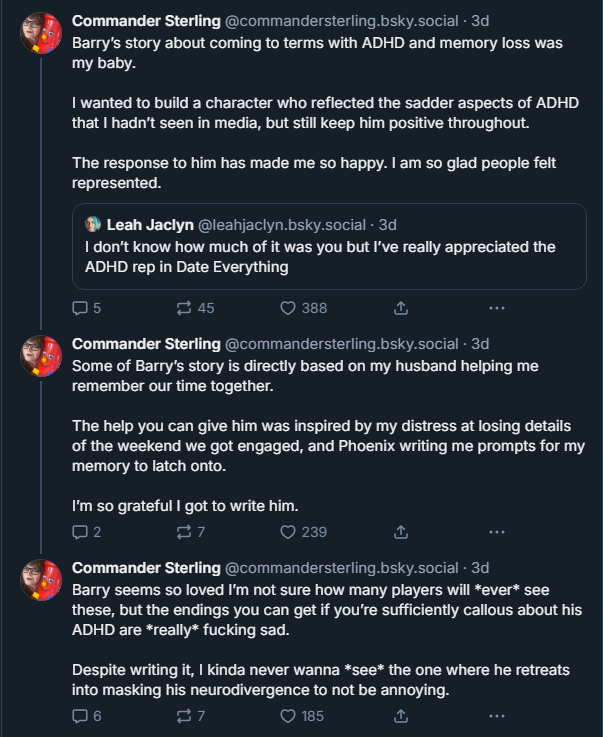Reply to the post with 2 replies
603x737 pixels.
click(x=86, y=532)
